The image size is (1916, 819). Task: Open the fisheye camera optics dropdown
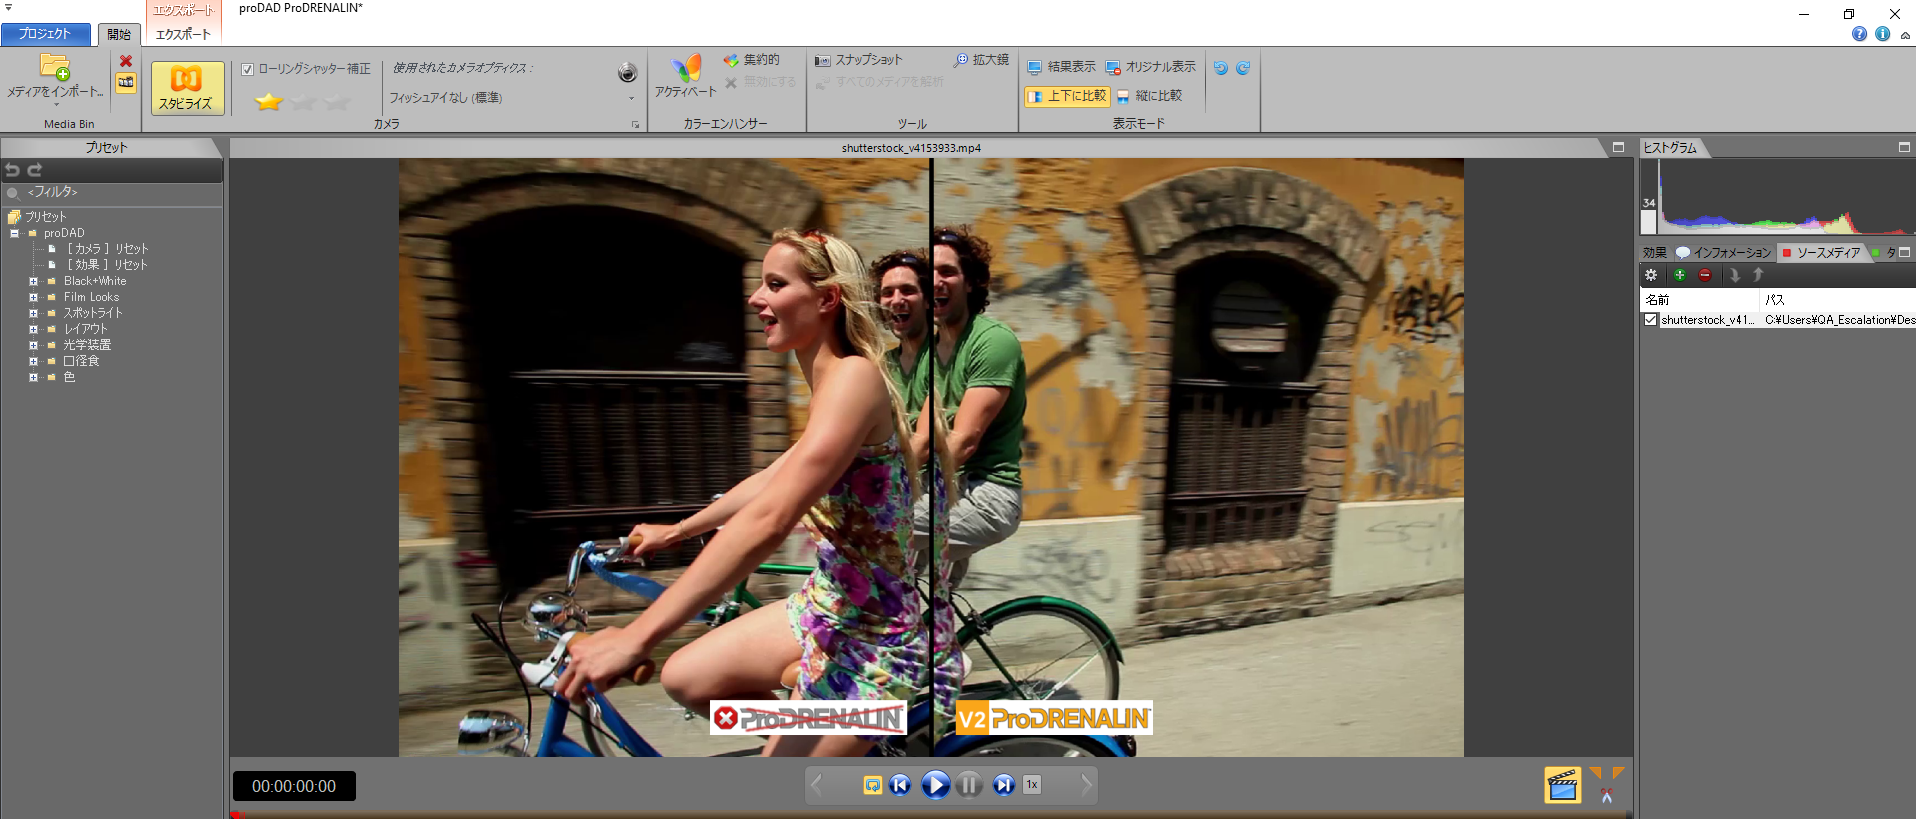pyautogui.click(x=631, y=98)
